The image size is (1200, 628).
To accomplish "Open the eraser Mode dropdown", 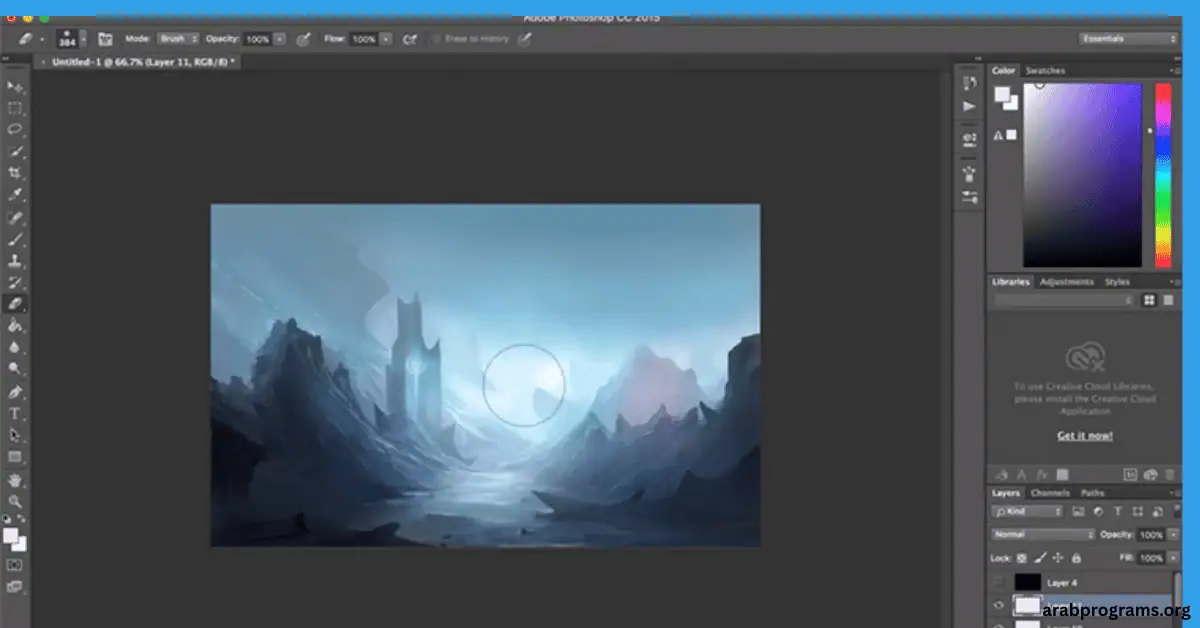I will 178,39.
